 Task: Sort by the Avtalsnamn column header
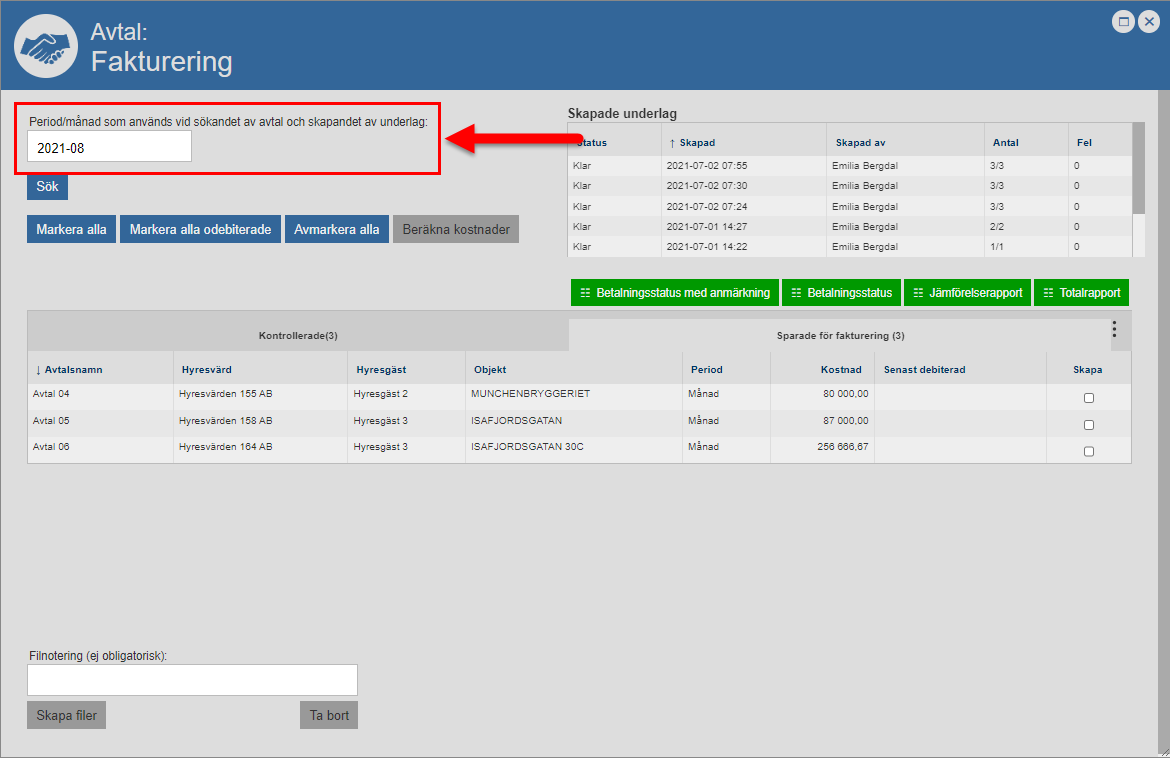(x=71, y=370)
